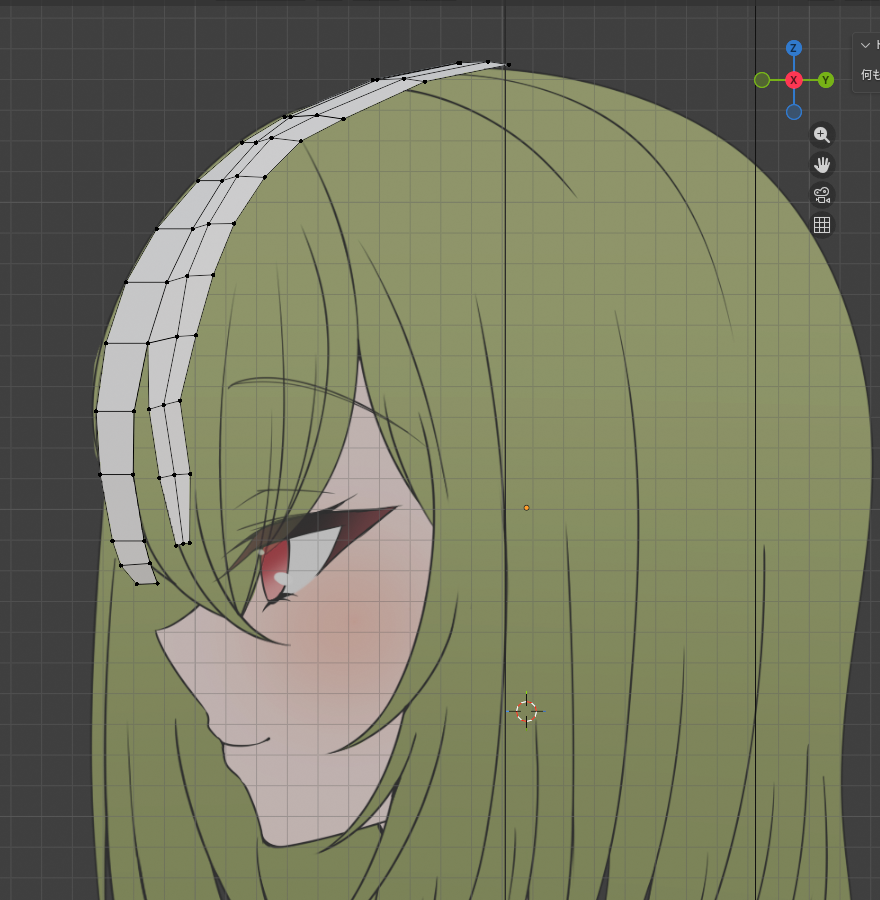880x900 pixels.
Task: Click the tip of the character's nose
Action: click(x=208, y=717)
